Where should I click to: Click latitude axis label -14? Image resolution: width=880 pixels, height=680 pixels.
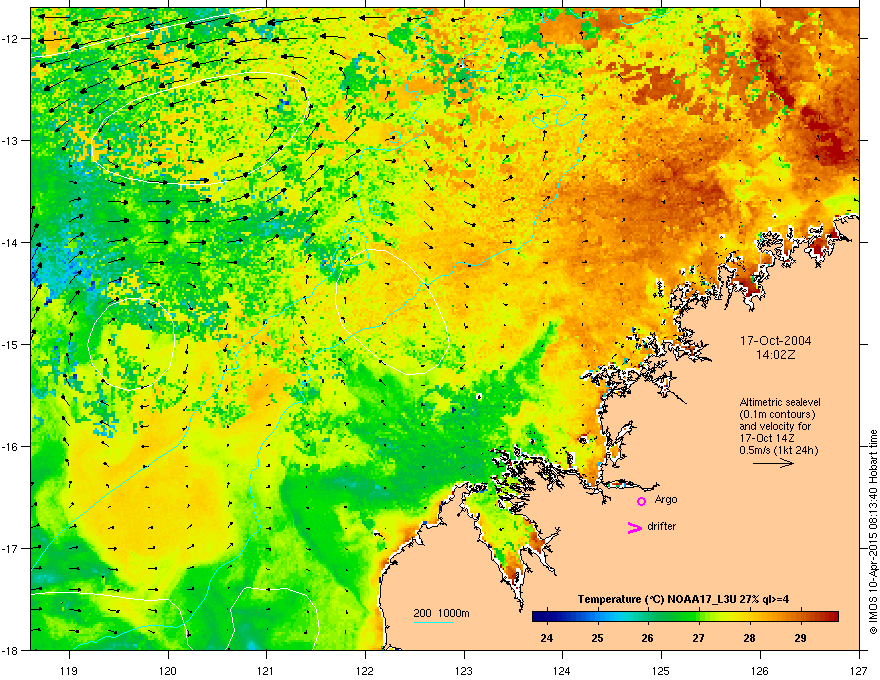coord(11,242)
